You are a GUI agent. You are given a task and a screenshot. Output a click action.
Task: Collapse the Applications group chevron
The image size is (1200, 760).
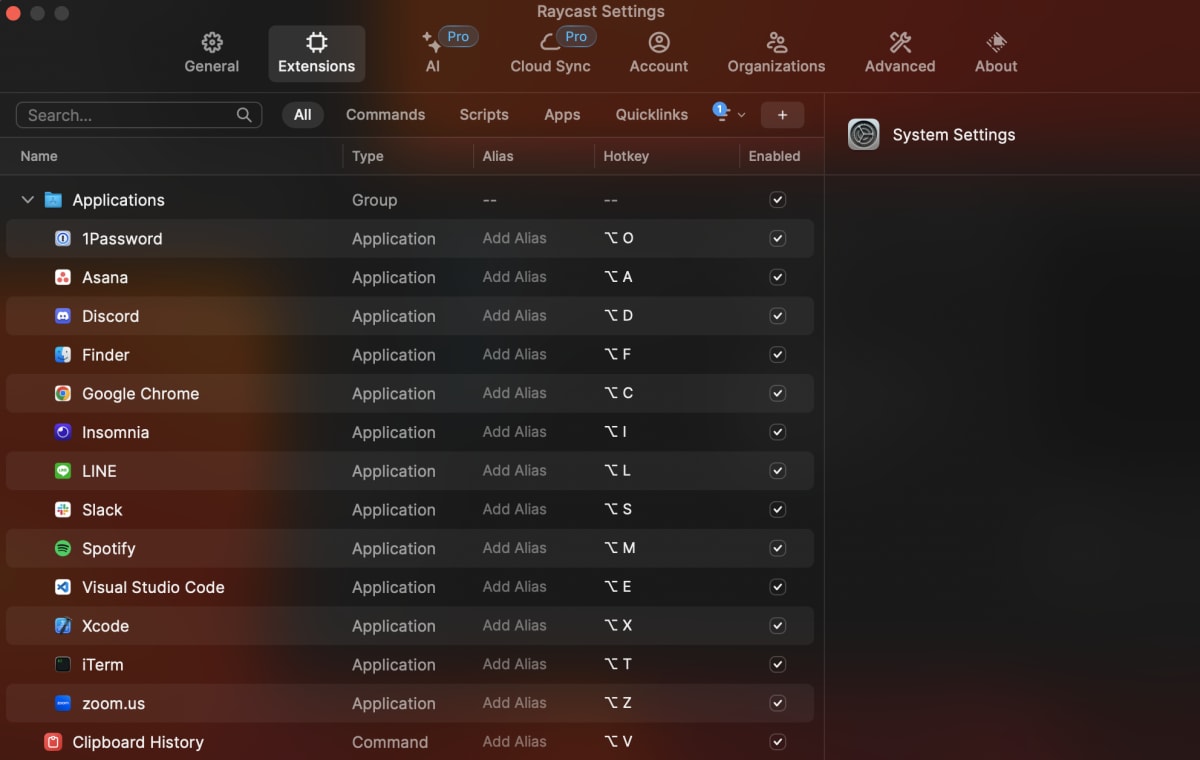pyautogui.click(x=27, y=200)
